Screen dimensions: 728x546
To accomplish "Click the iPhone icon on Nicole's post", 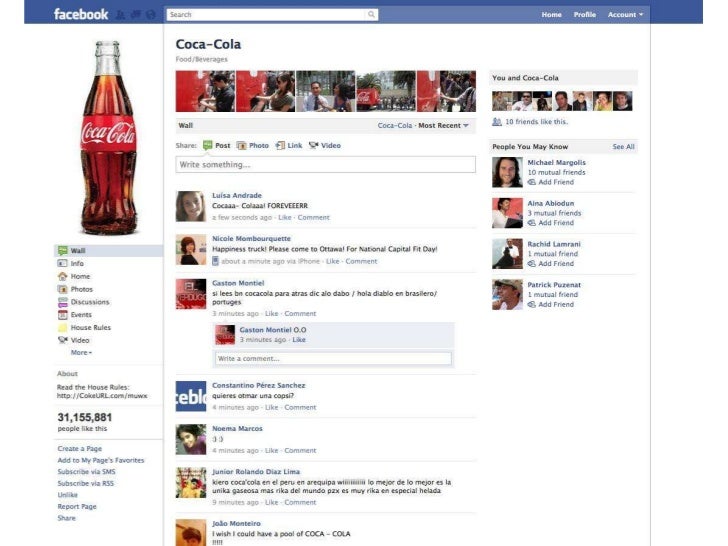I will (x=215, y=261).
